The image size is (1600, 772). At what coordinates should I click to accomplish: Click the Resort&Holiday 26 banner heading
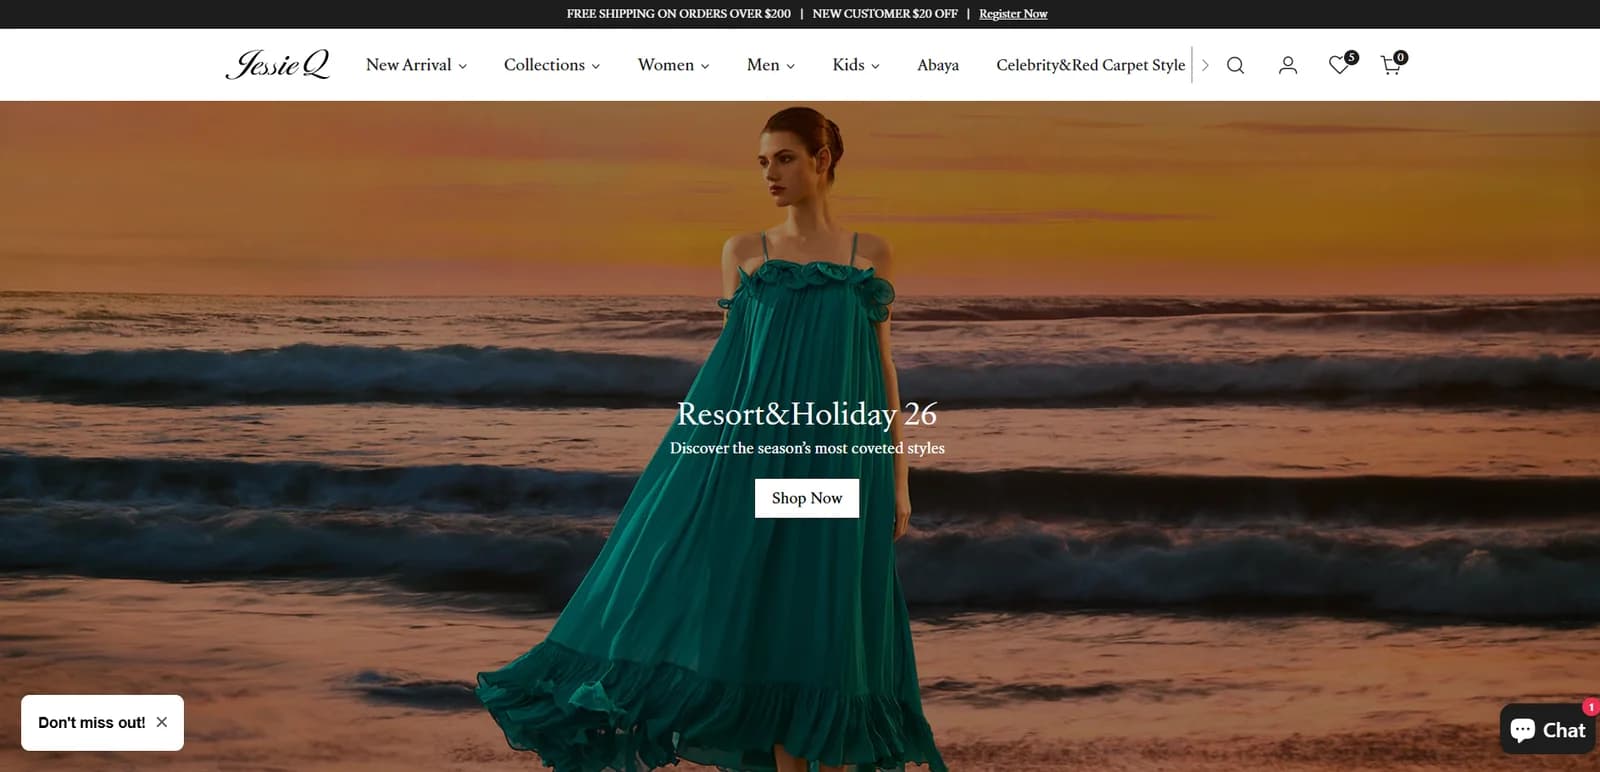tap(807, 413)
